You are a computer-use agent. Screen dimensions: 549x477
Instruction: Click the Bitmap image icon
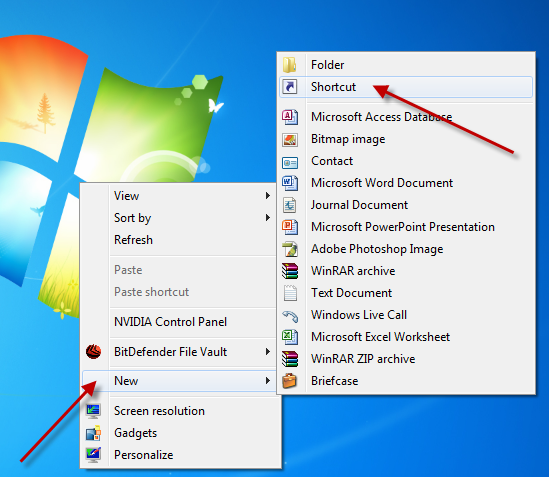point(290,139)
